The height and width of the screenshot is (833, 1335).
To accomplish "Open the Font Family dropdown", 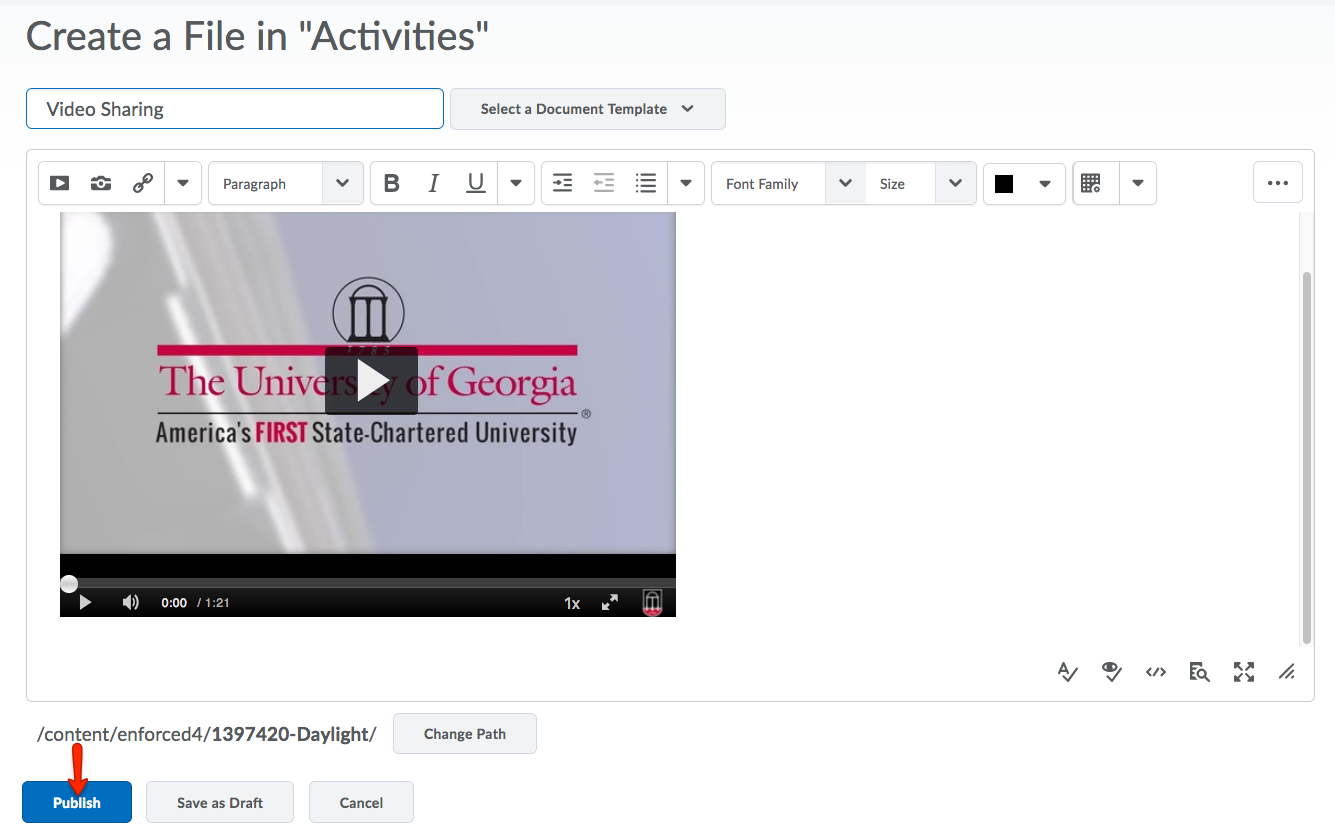I will [x=789, y=184].
